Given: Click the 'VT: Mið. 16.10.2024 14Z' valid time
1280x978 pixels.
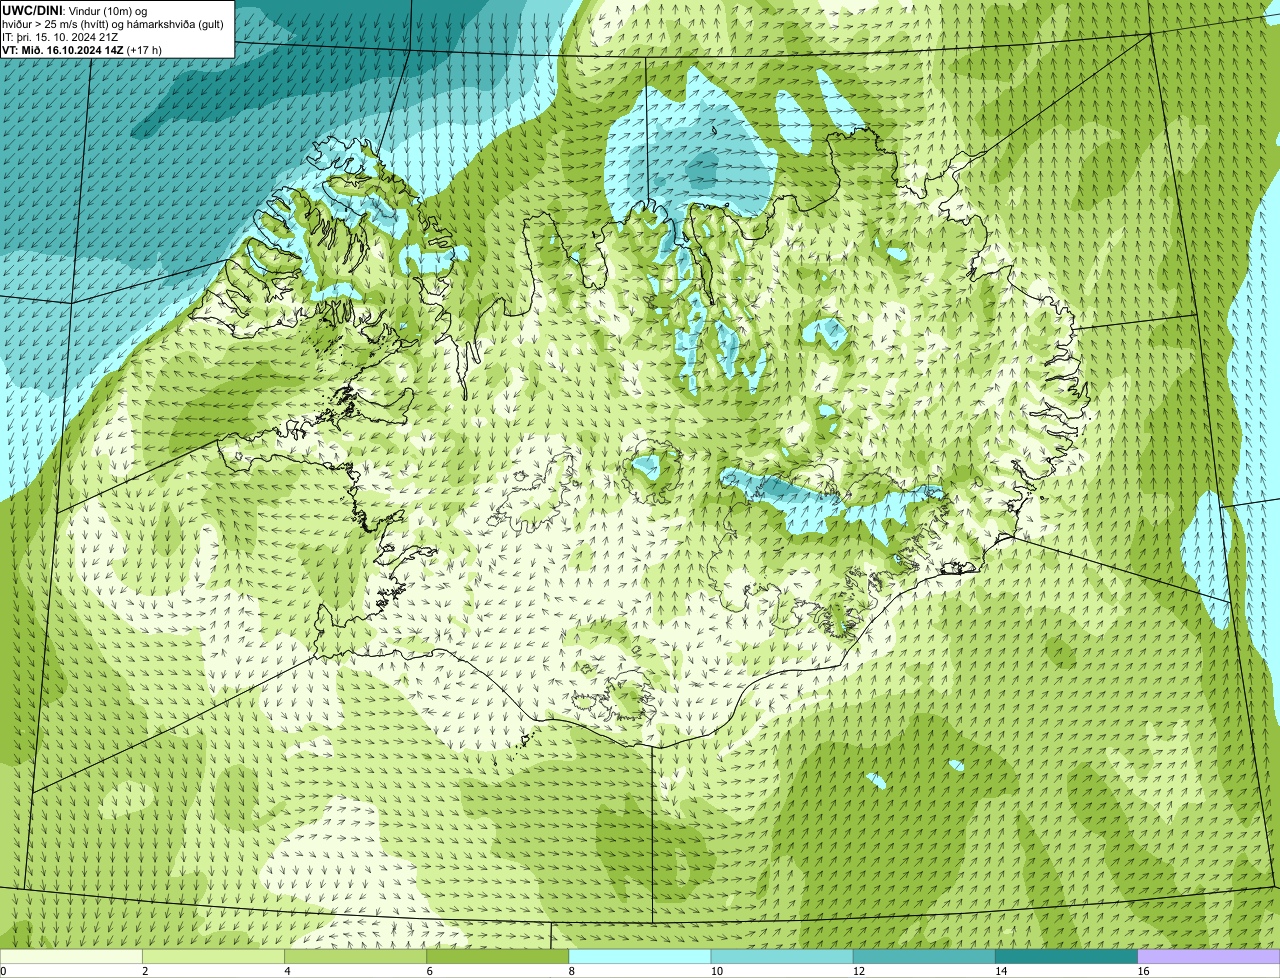Looking at the screenshot, I should point(63,49).
